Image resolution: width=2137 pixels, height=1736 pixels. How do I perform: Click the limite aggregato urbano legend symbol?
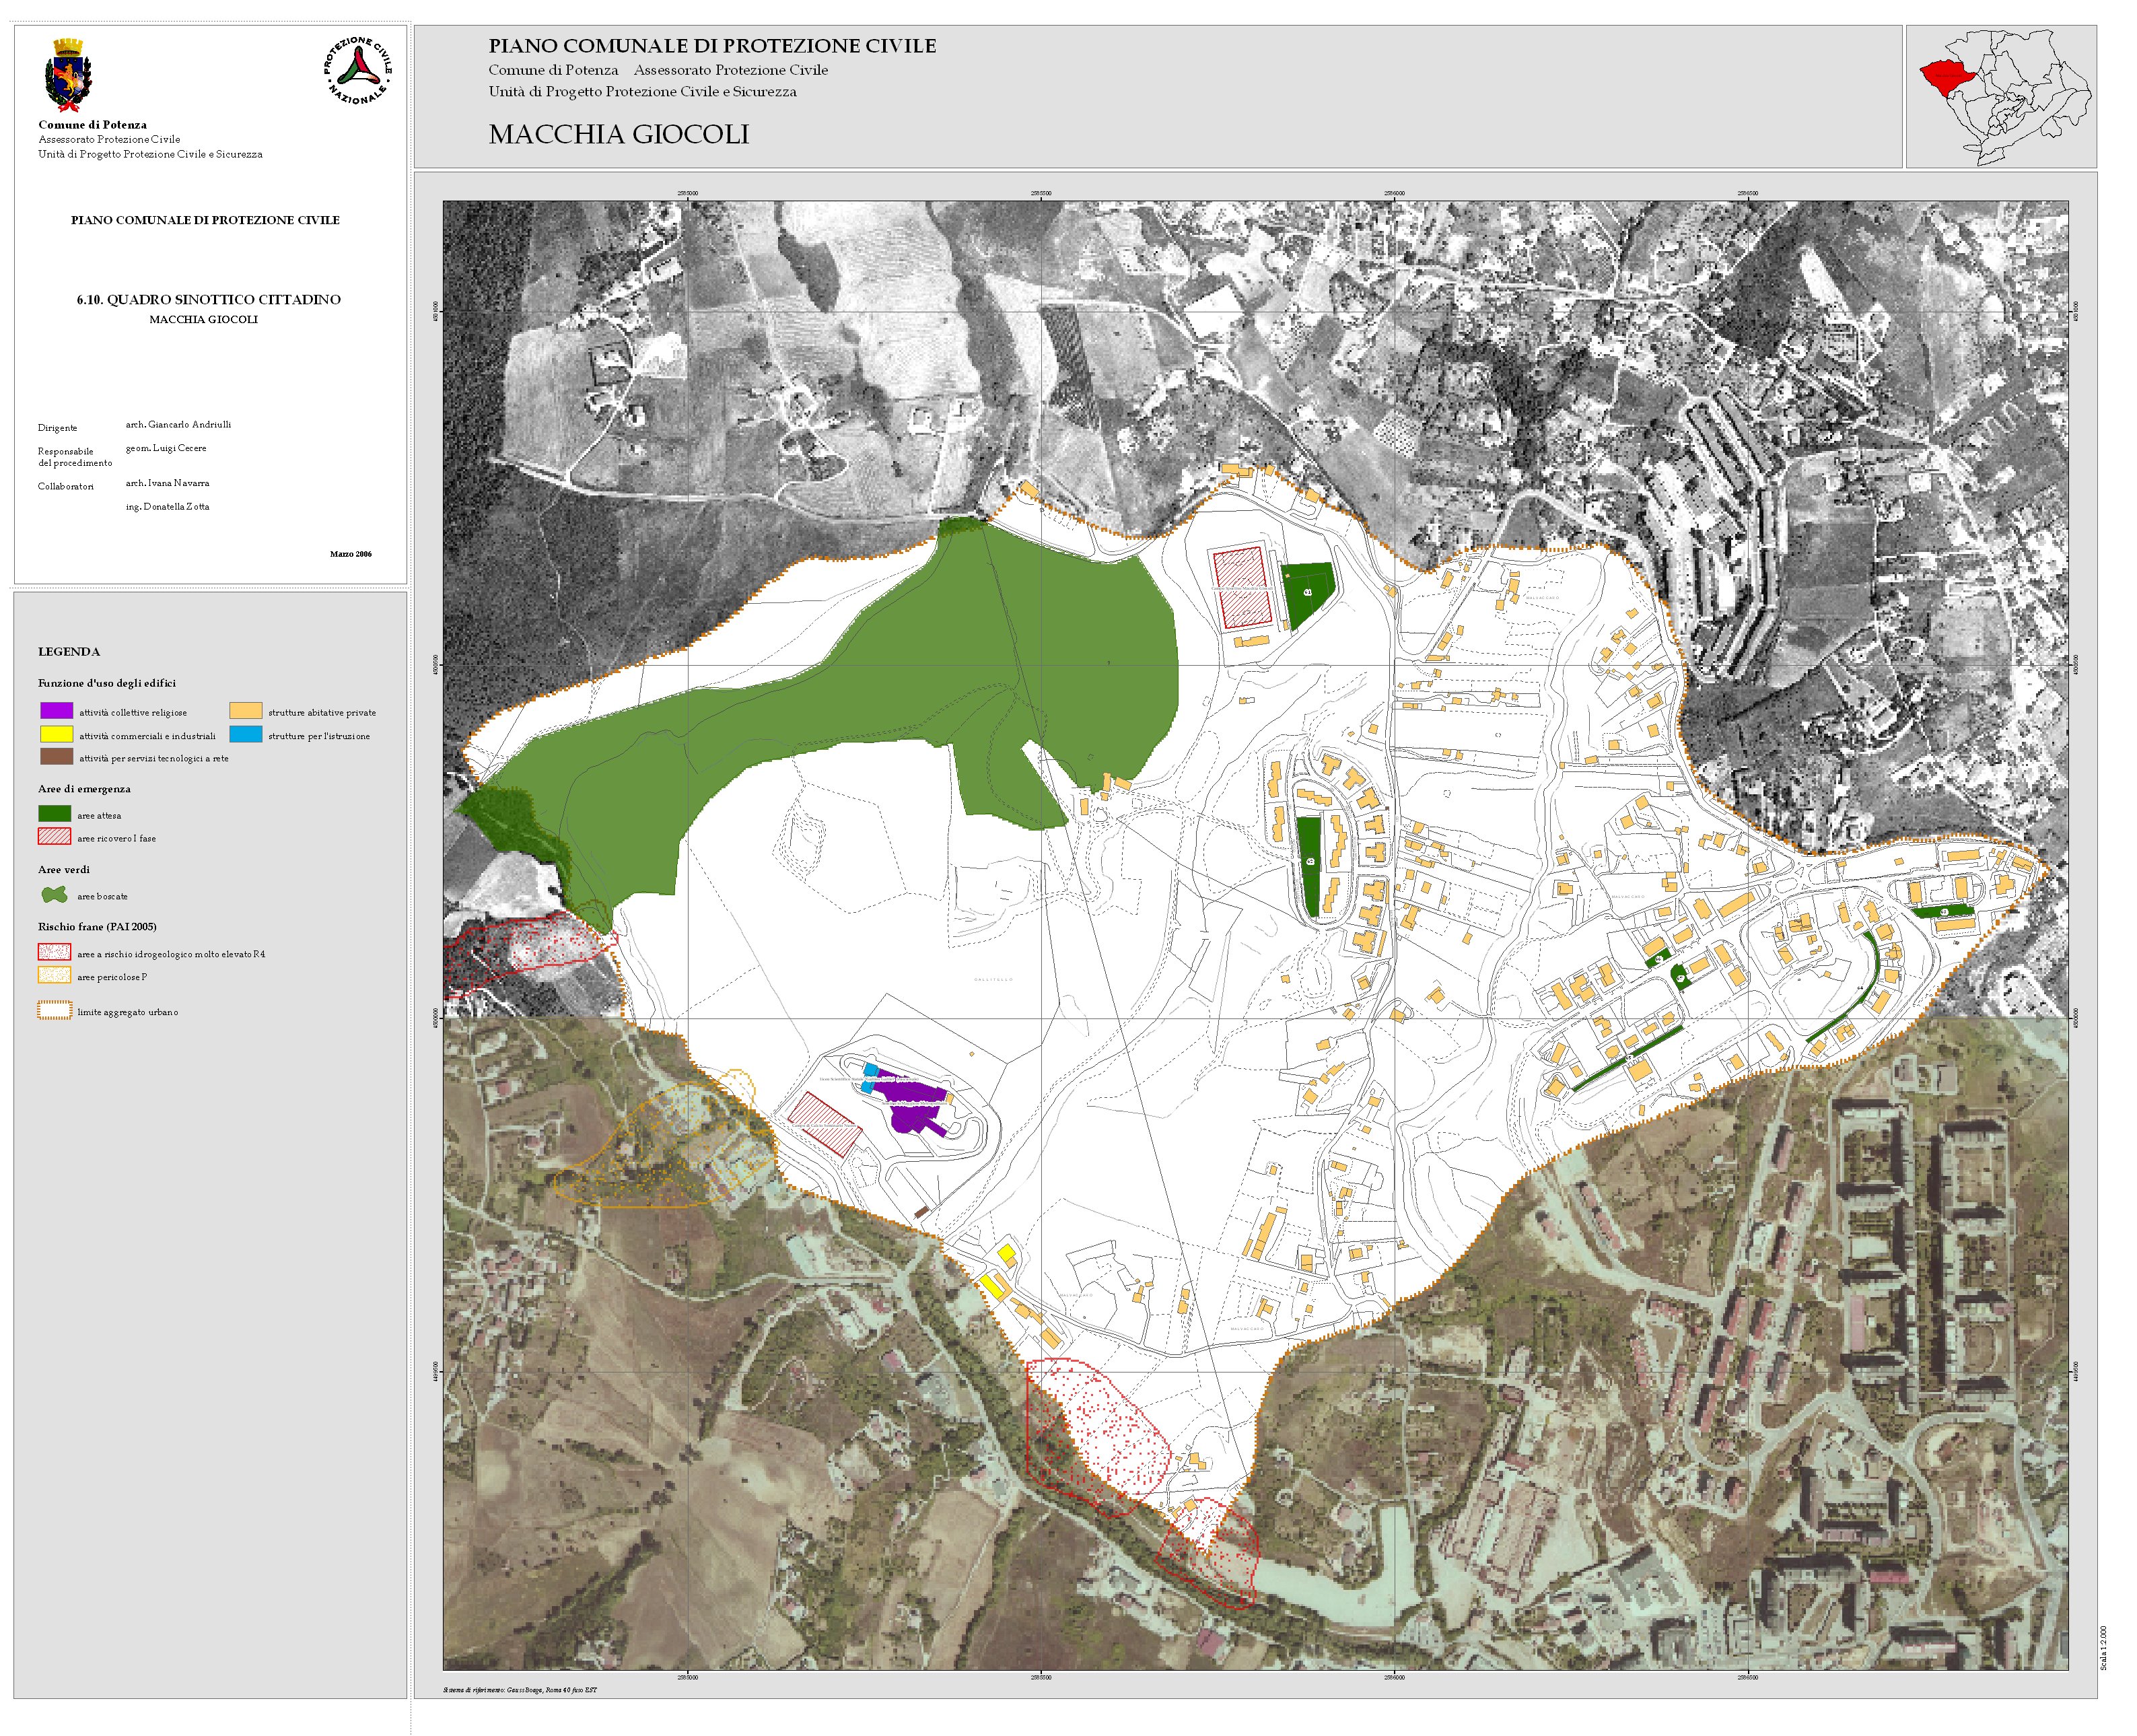pyautogui.click(x=55, y=1011)
